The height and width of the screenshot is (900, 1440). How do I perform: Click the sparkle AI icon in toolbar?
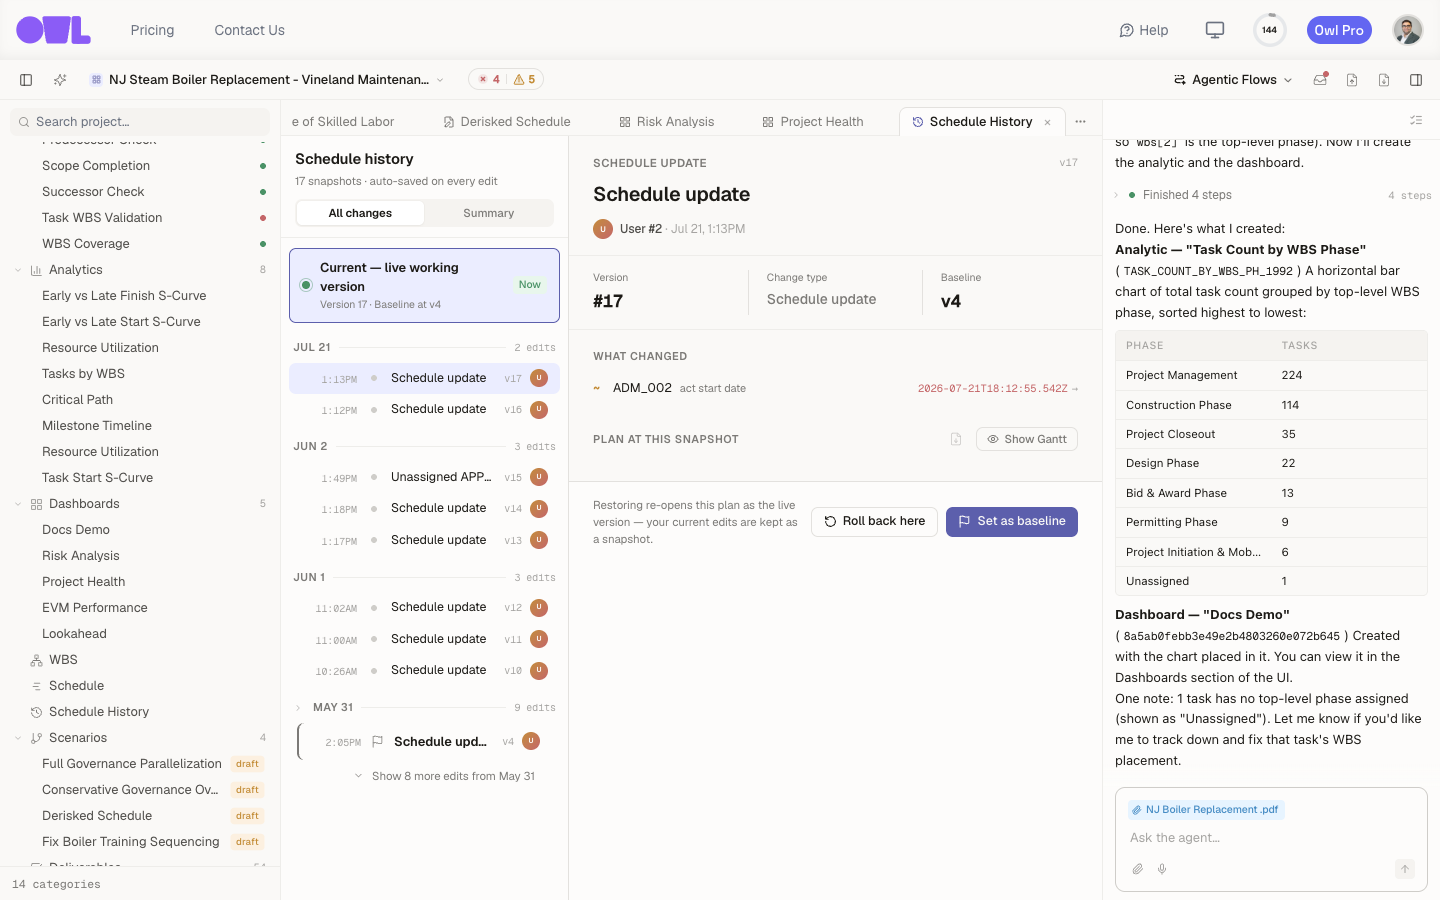(60, 80)
